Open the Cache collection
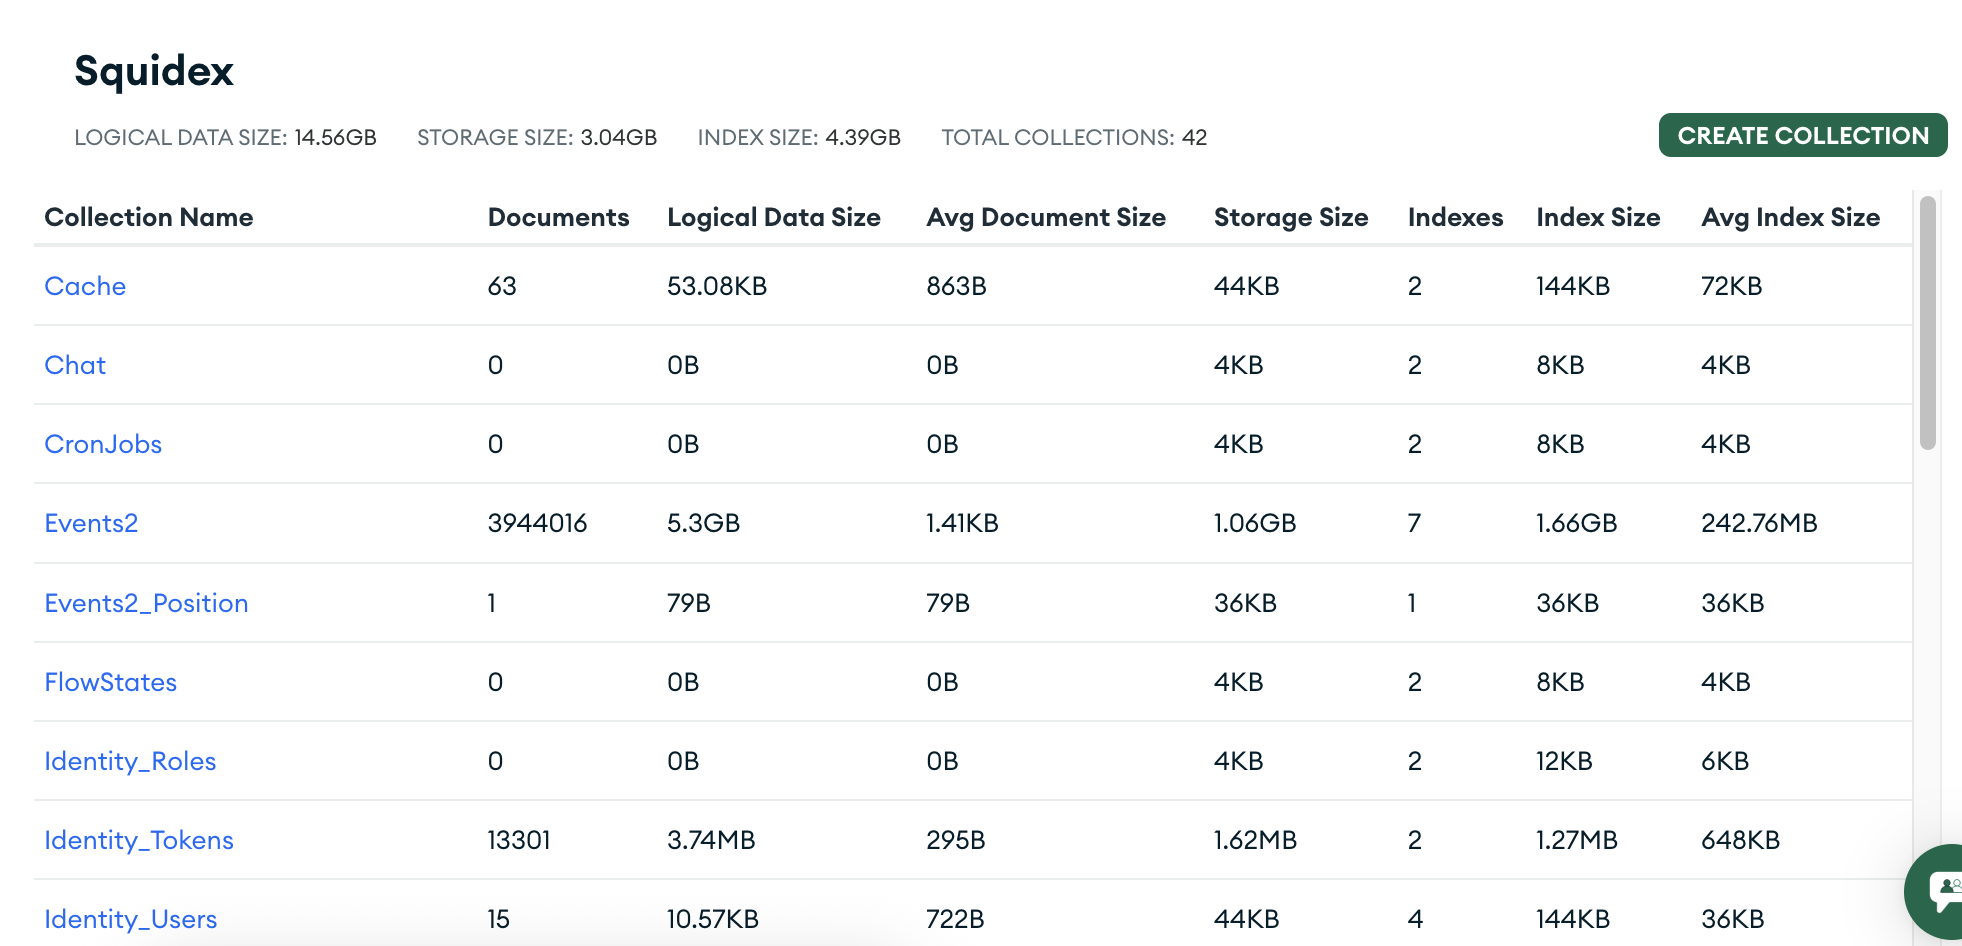 click(85, 286)
